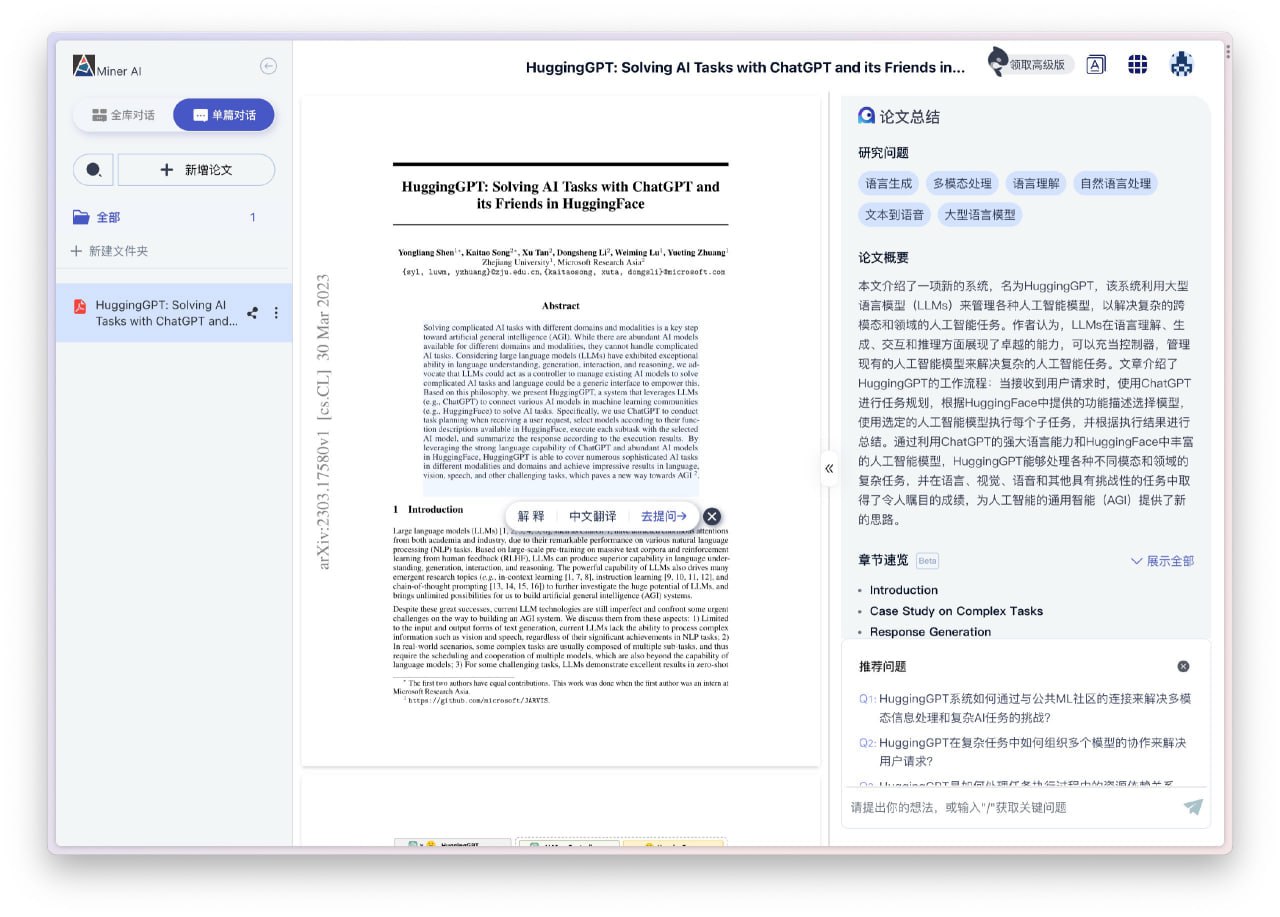Click 去提问 in the selection popup
1280x917 pixels.
(x=663, y=516)
